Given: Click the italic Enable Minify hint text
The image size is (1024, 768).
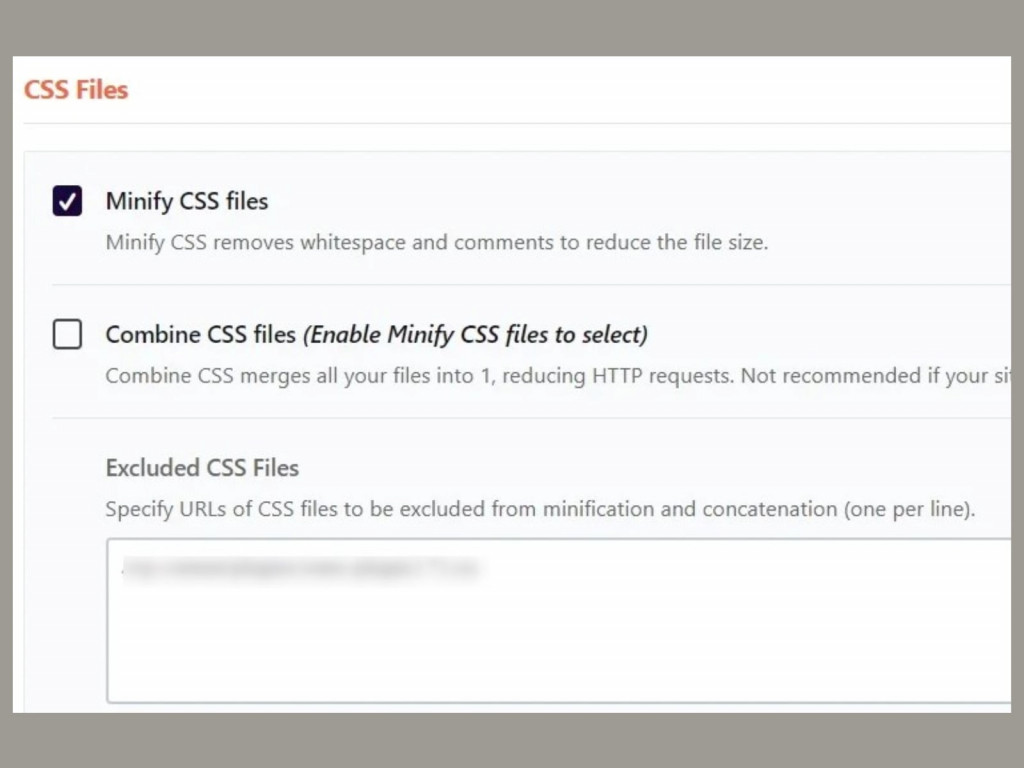Looking at the screenshot, I should coord(477,334).
